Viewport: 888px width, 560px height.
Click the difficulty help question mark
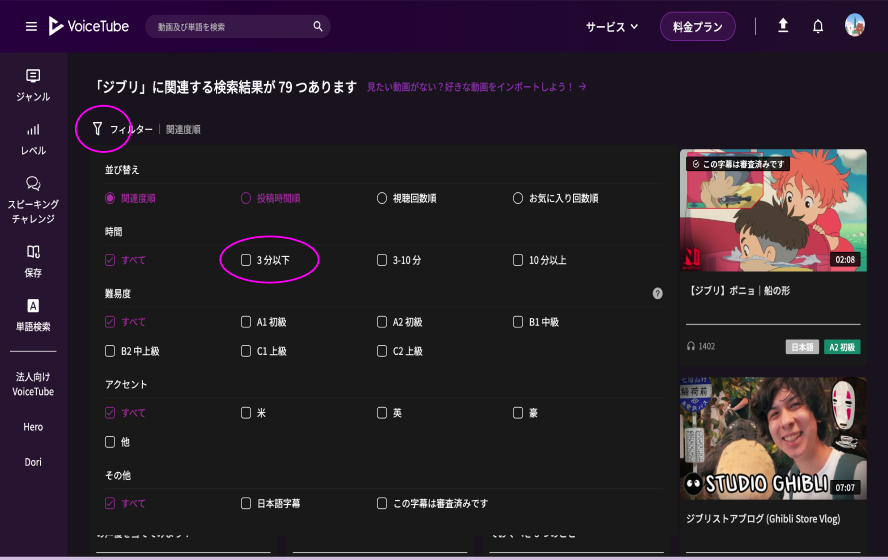(x=657, y=293)
